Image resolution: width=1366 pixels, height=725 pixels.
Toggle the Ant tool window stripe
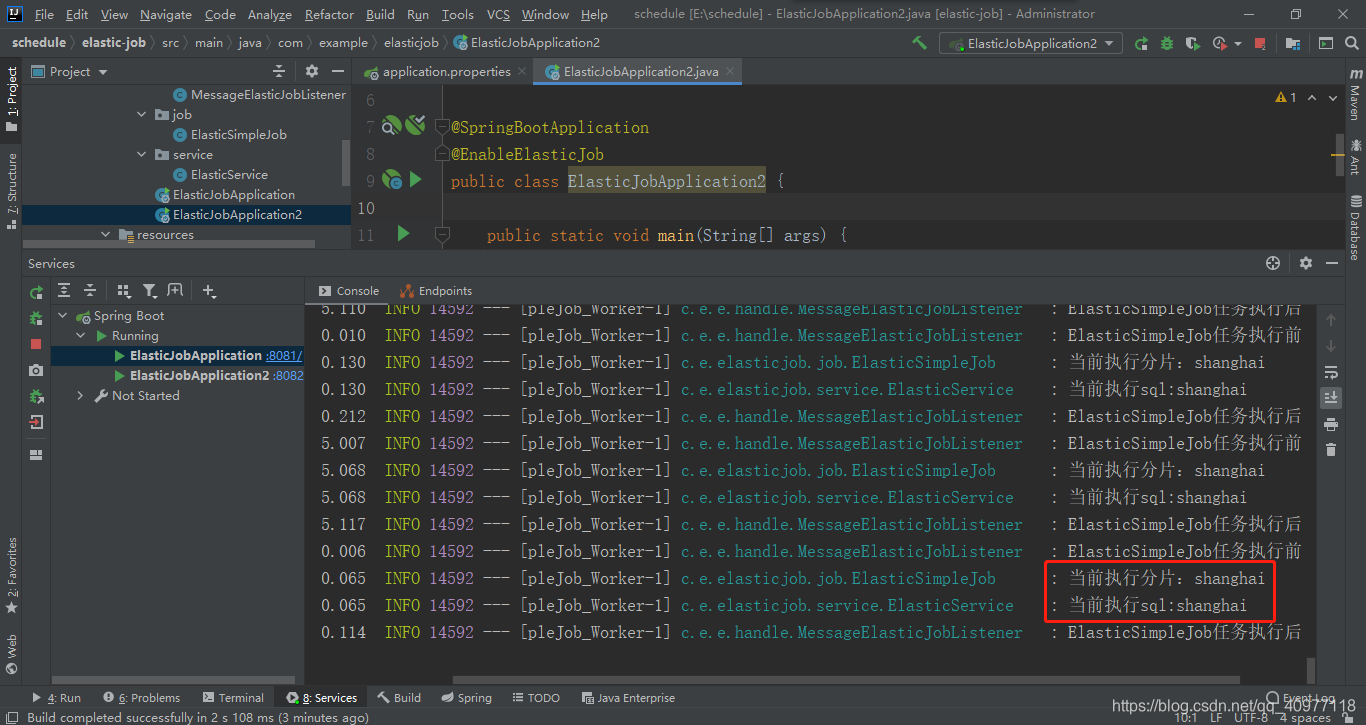[1355, 157]
